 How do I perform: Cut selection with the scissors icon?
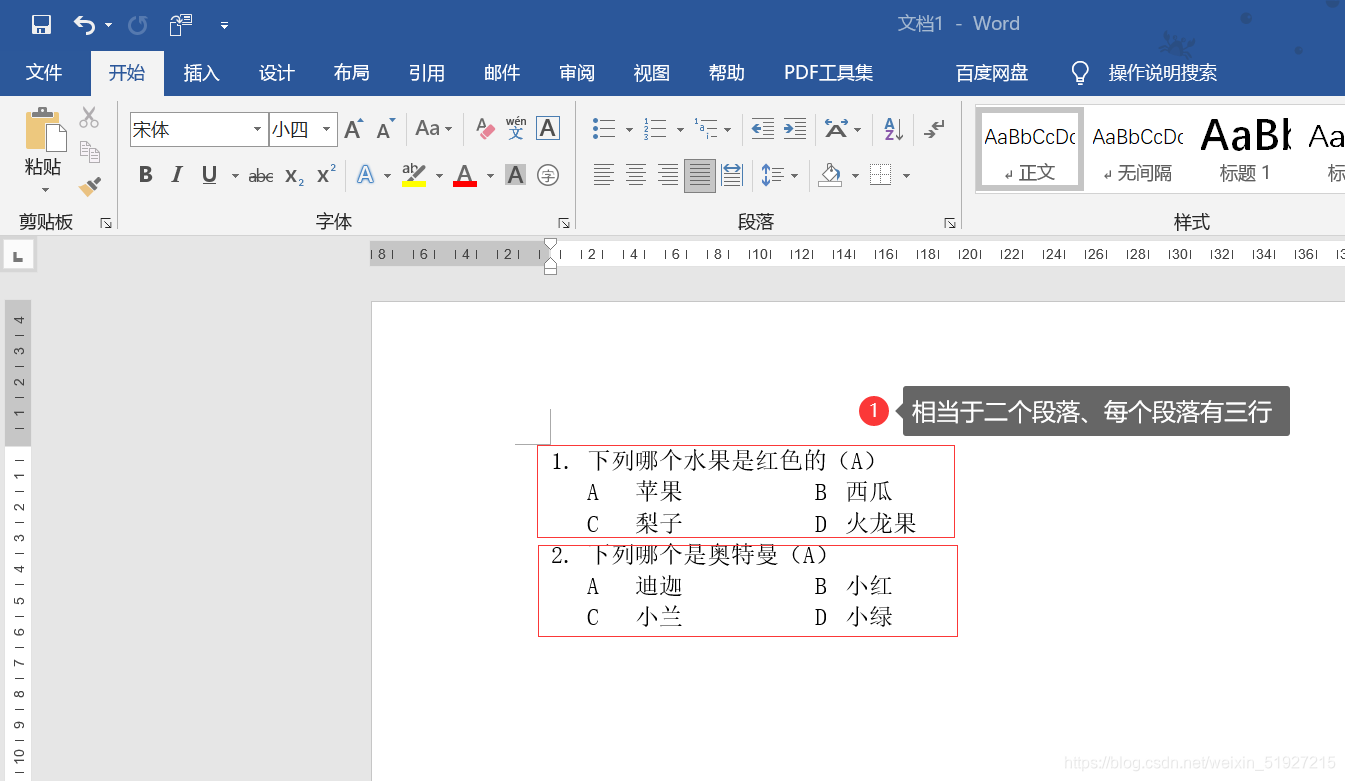pyautogui.click(x=90, y=118)
